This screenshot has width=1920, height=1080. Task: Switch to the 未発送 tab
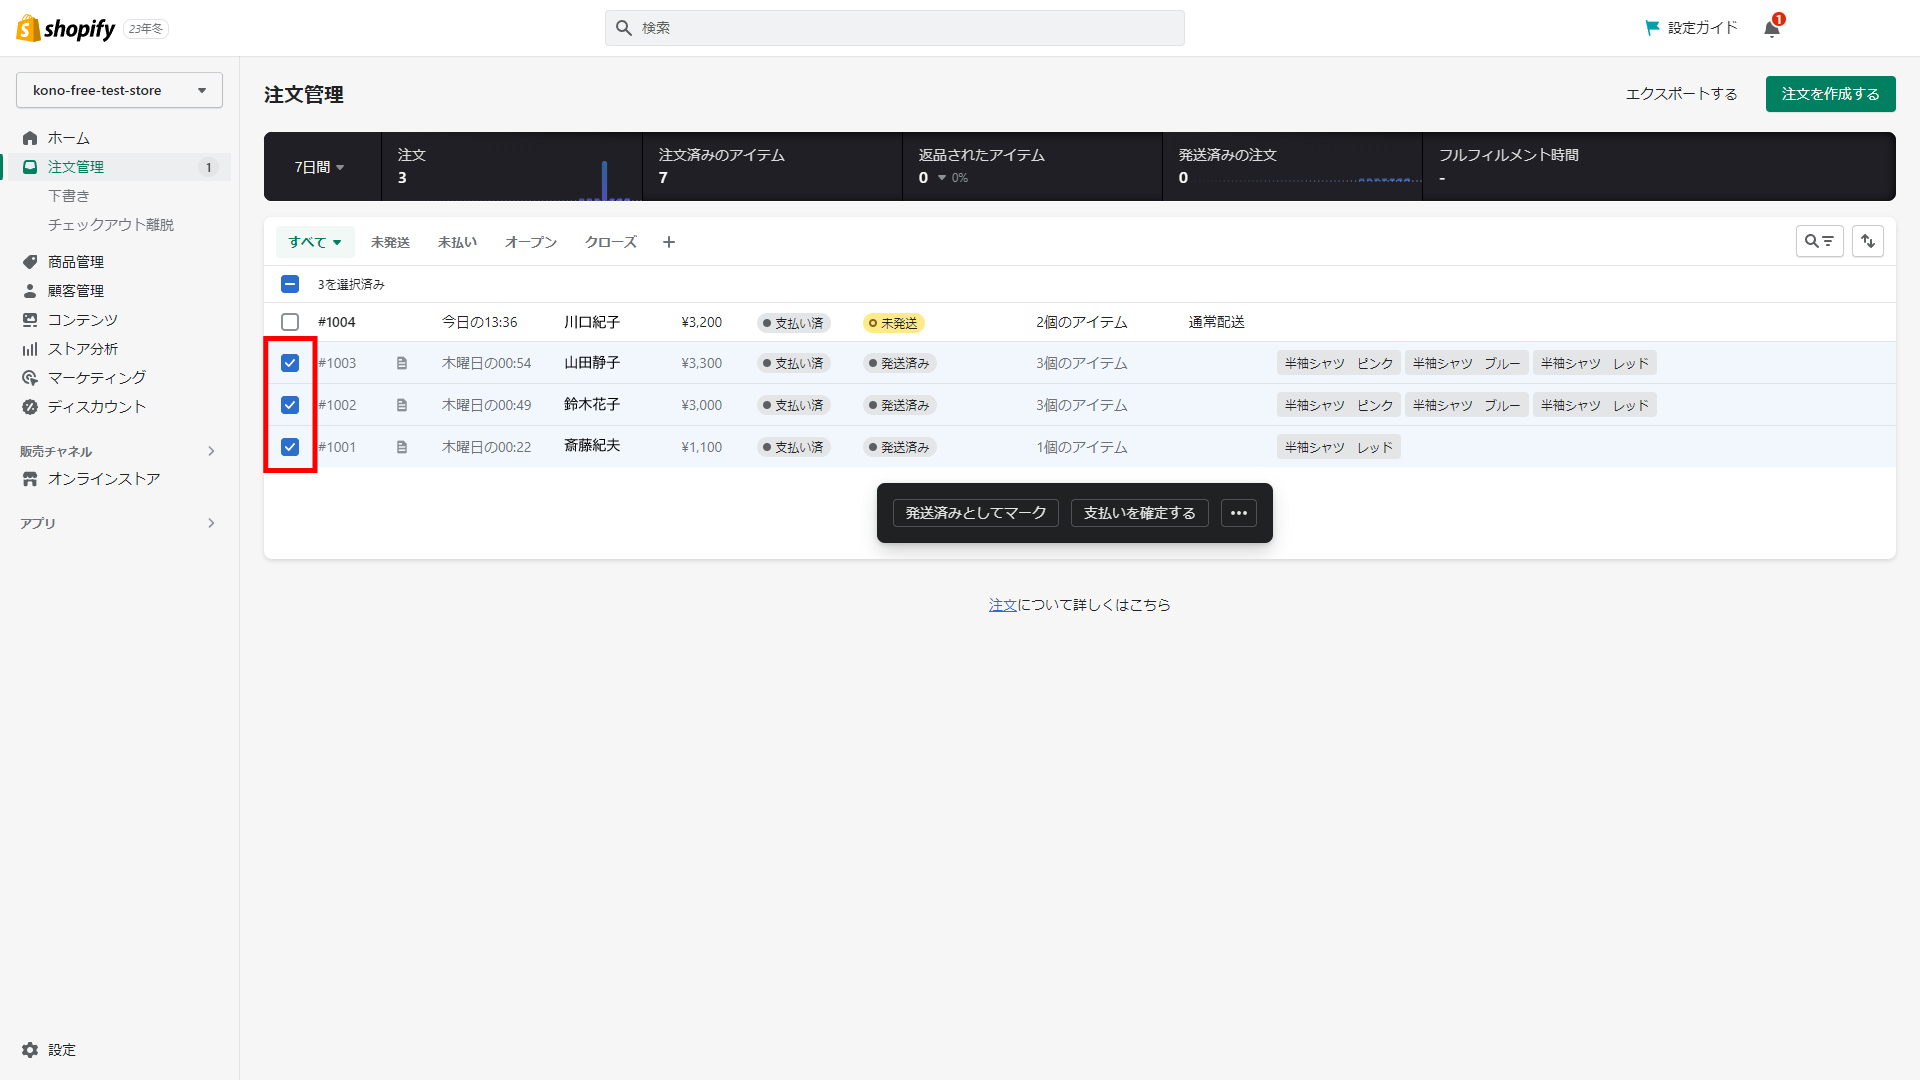click(x=390, y=242)
